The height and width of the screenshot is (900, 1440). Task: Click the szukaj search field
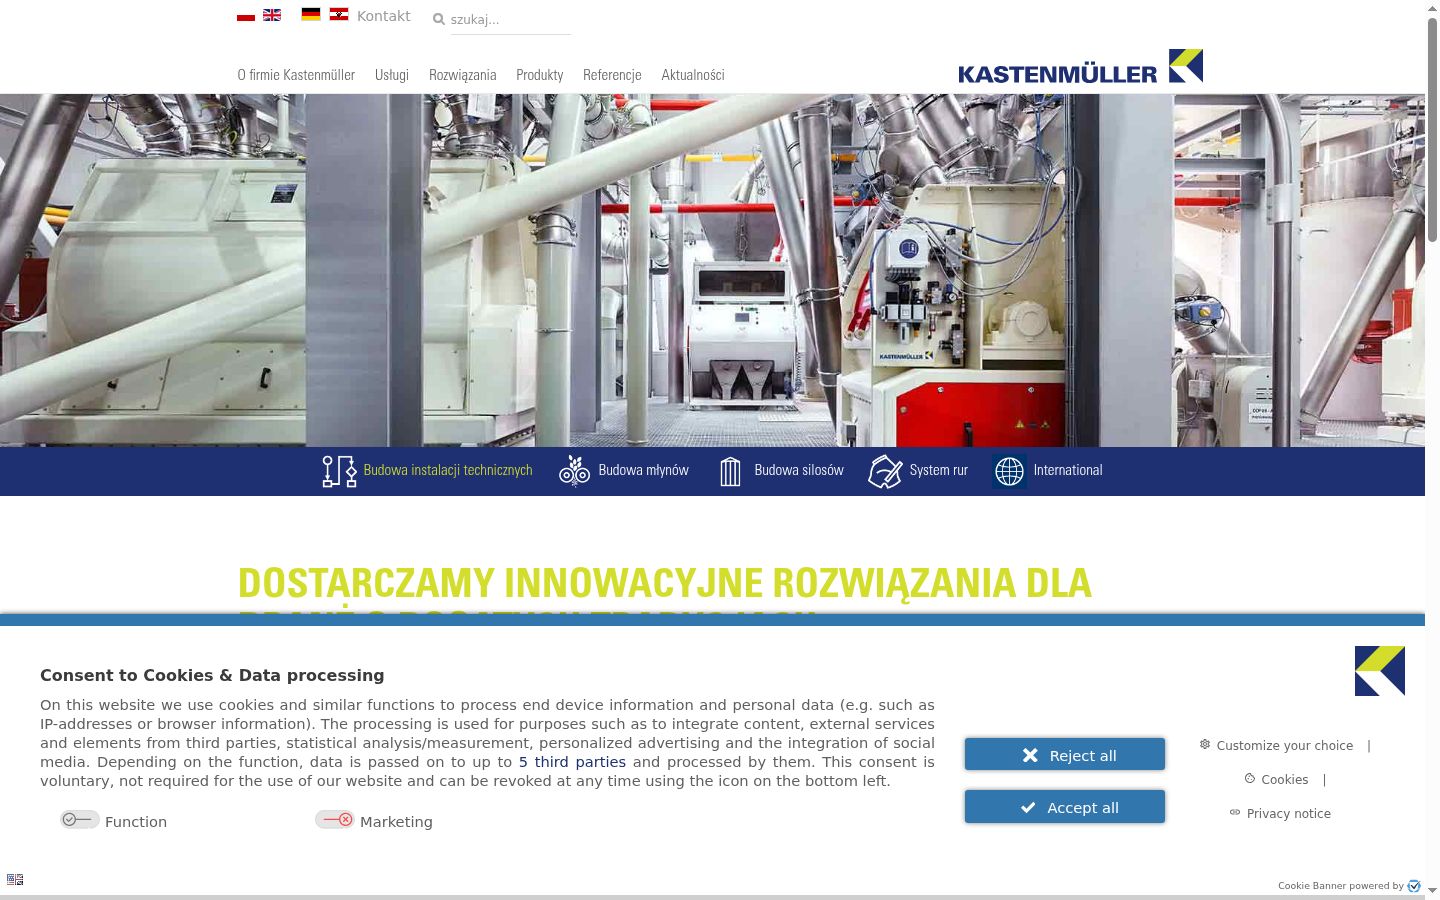point(510,20)
